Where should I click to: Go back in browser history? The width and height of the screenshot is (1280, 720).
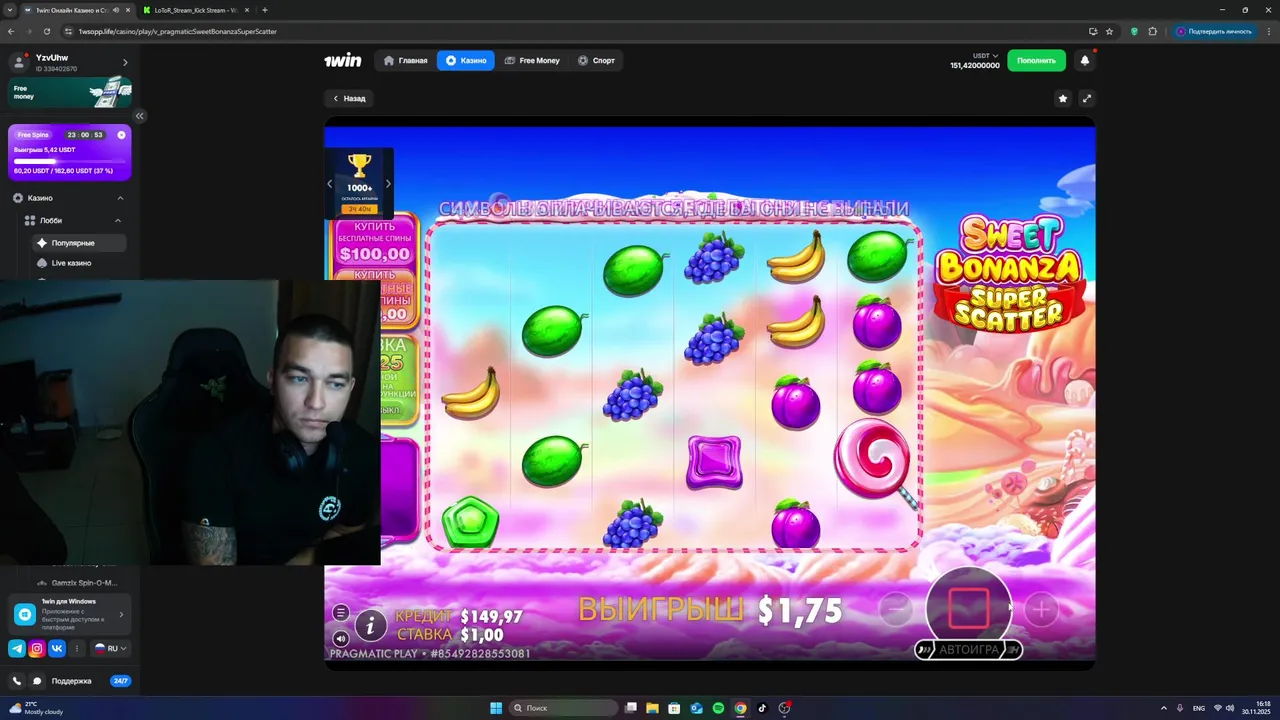[x=11, y=31]
